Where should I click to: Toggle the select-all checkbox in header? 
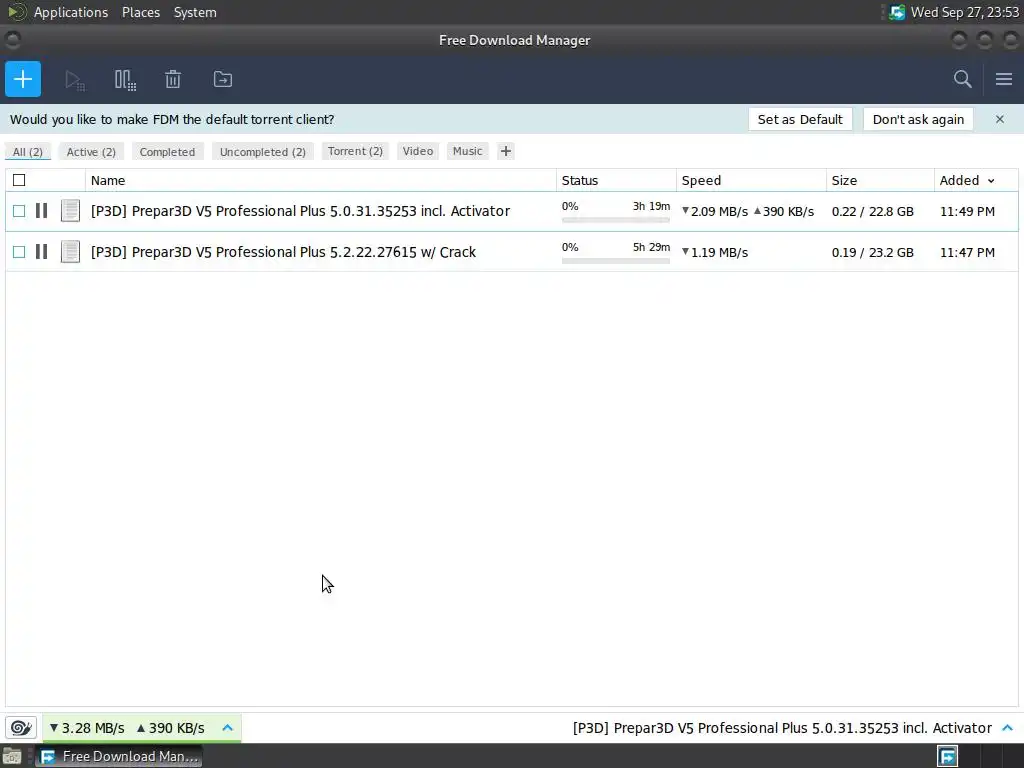pos(19,180)
